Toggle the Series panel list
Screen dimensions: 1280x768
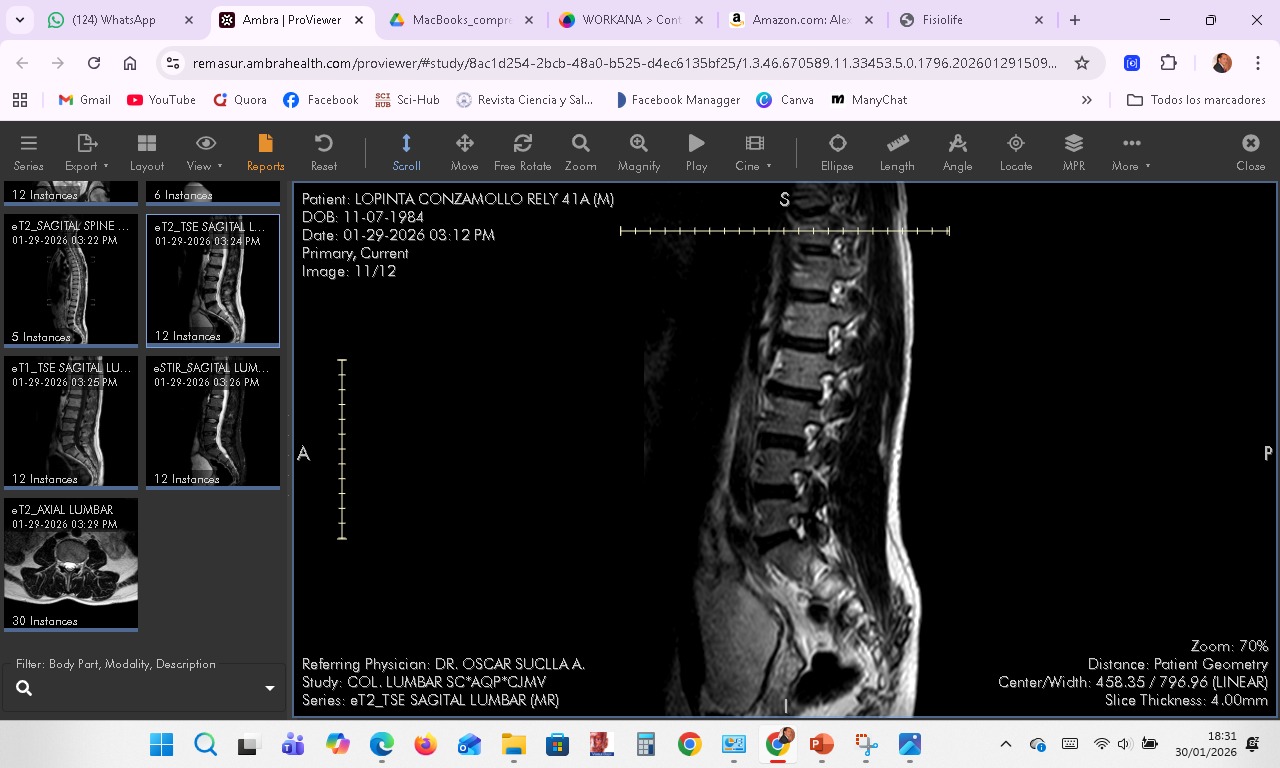[28, 152]
